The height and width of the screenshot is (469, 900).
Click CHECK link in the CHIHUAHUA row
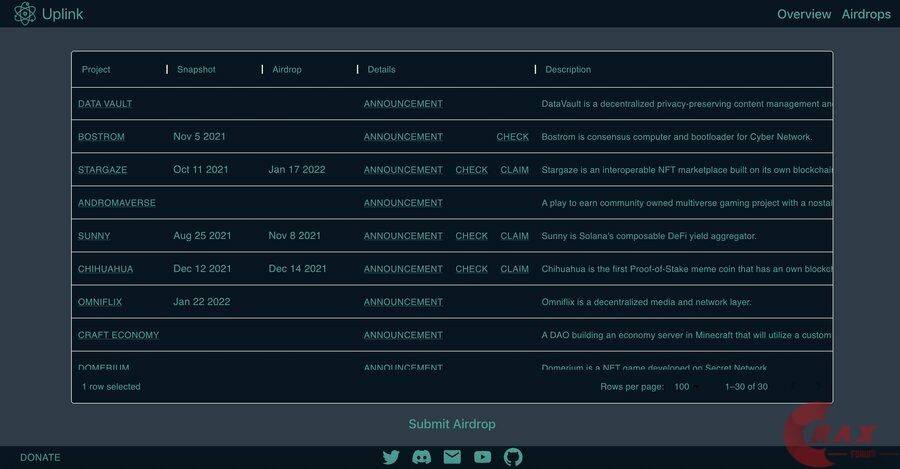click(x=472, y=269)
